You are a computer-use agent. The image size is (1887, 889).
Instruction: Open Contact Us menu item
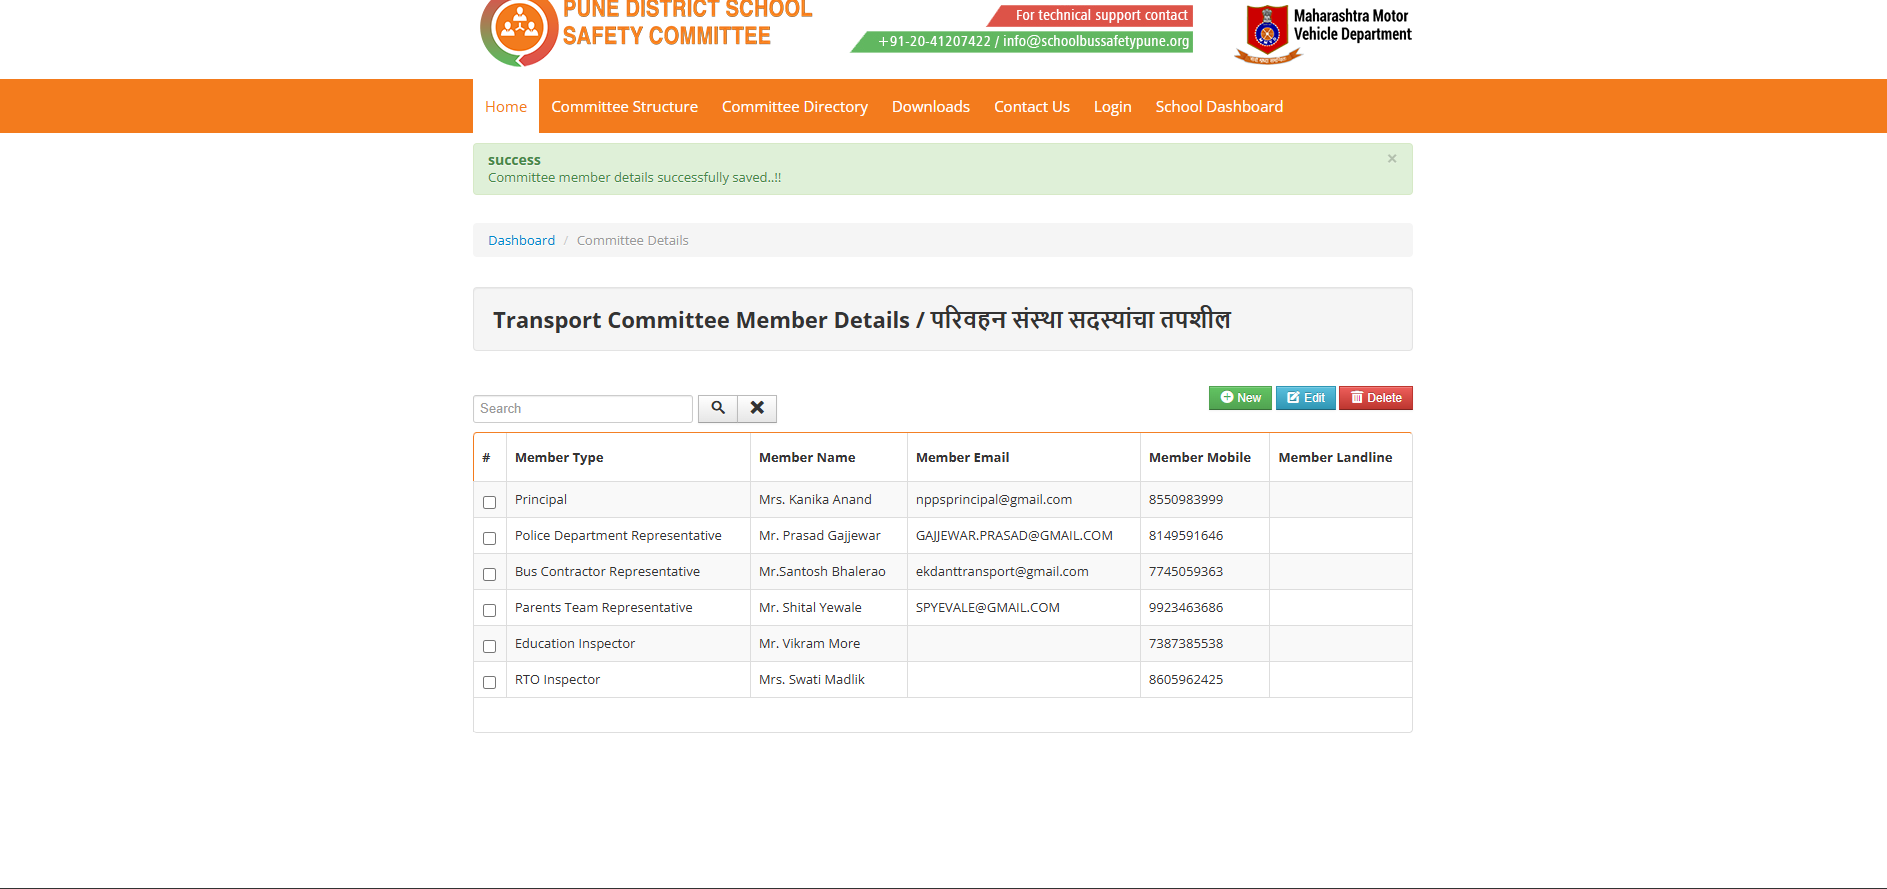pyautogui.click(x=1032, y=106)
